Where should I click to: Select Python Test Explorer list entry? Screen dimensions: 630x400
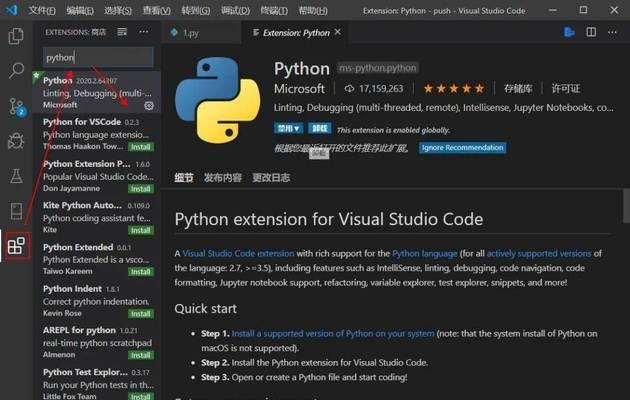[96, 383]
